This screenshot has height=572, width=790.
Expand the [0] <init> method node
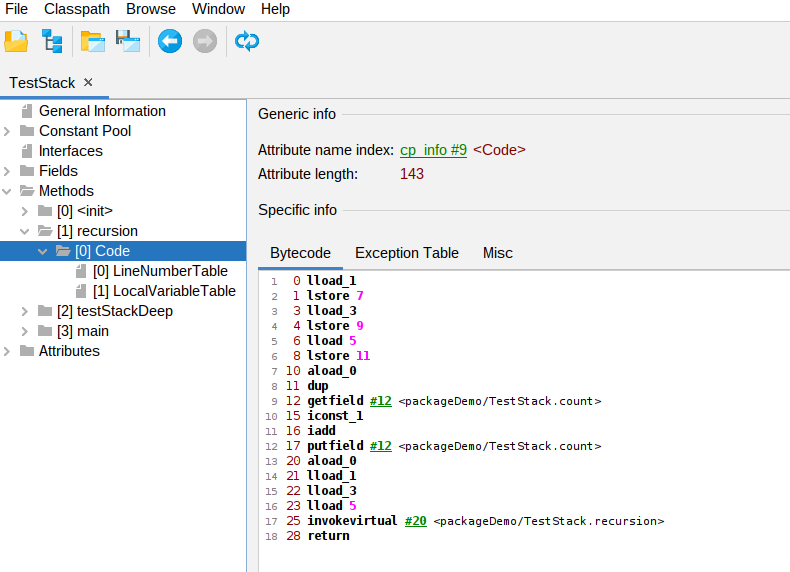[x=25, y=211]
